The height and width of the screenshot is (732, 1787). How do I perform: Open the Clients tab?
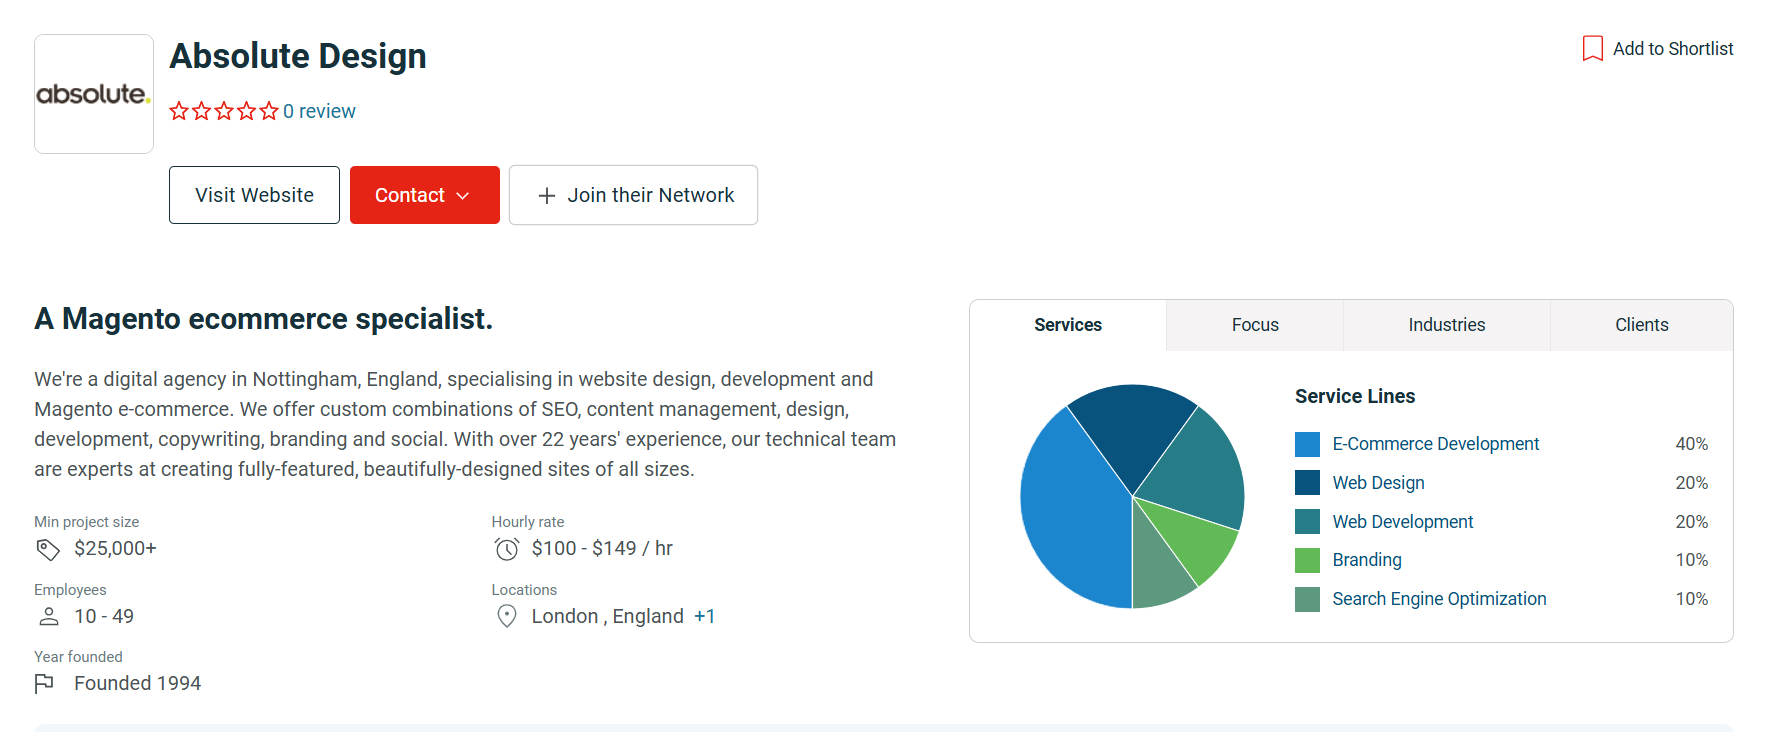[1642, 325]
